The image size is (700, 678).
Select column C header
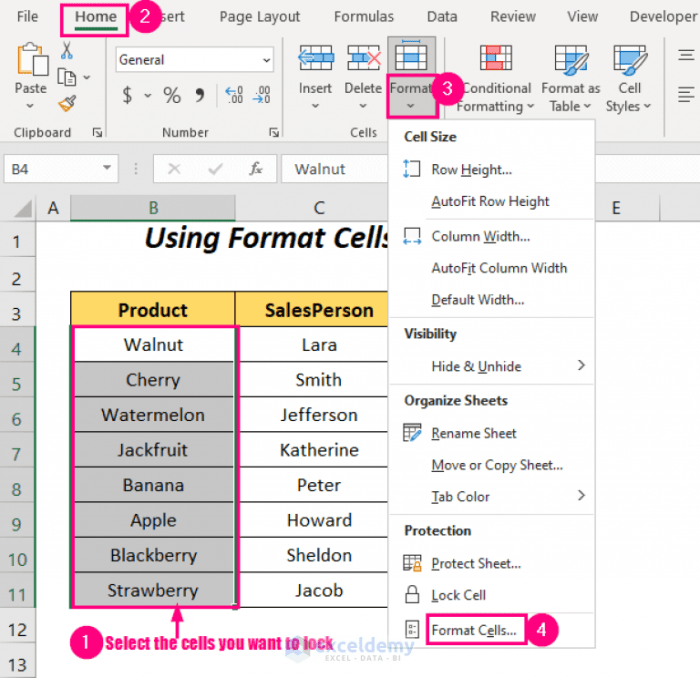coord(319,208)
